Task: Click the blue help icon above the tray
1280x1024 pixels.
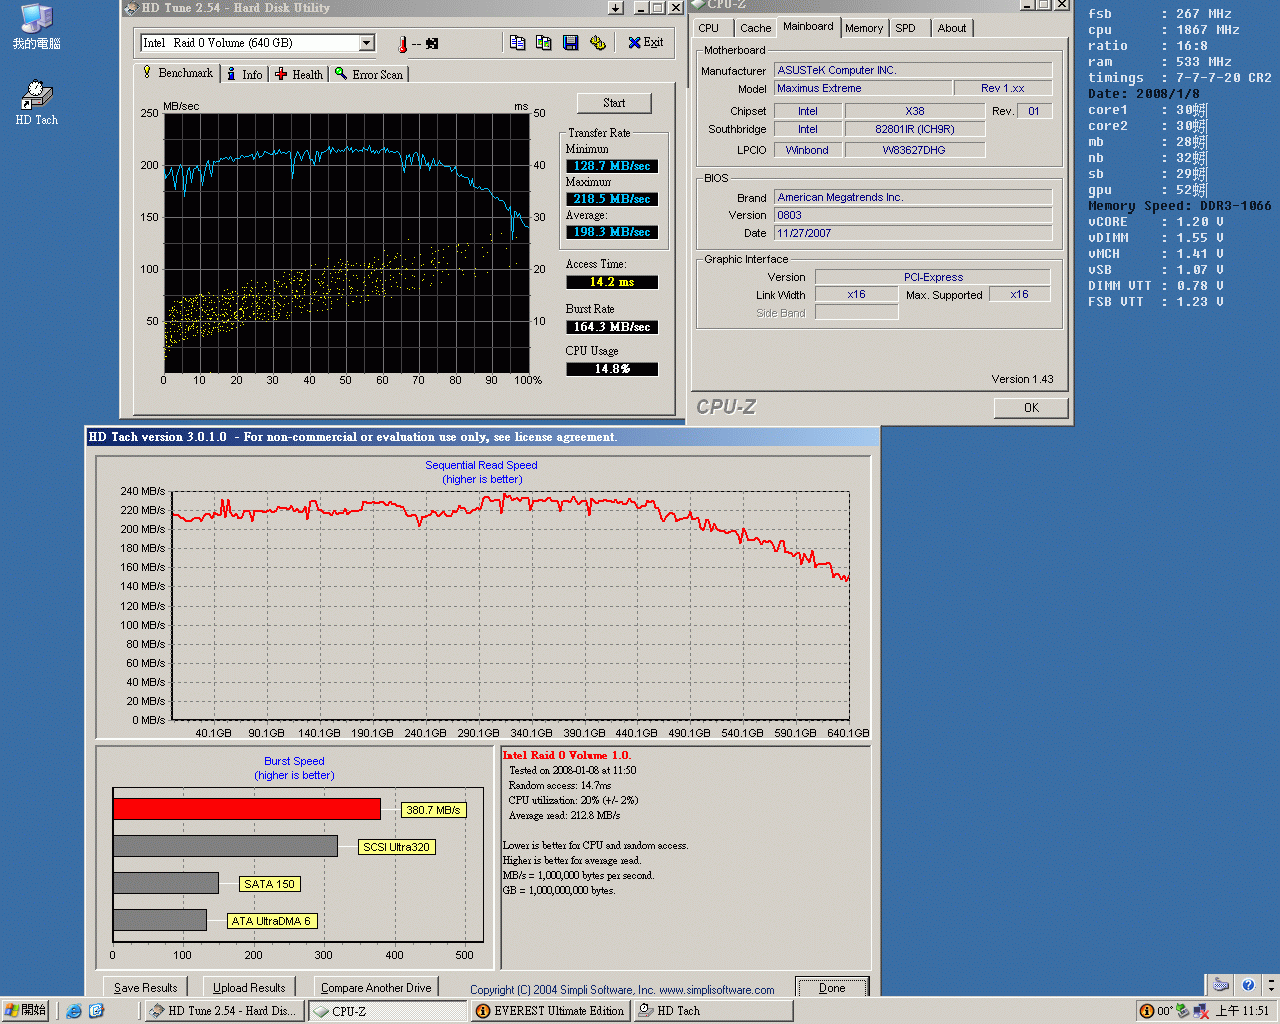Action: pyautogui.click(x=1247, y=985)
